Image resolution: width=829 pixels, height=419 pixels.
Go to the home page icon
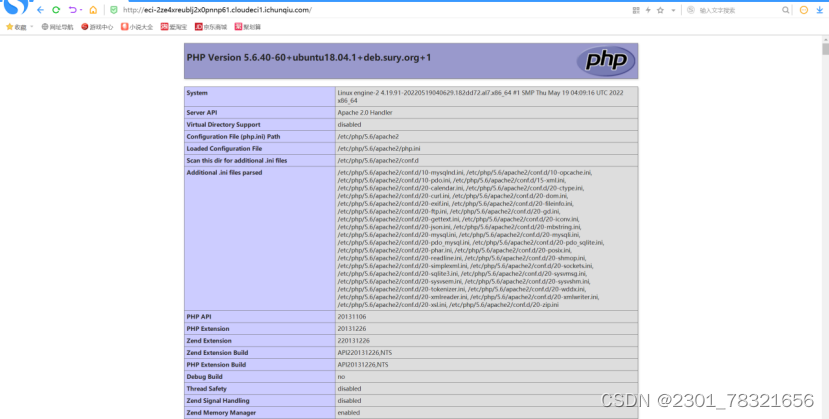(93, 10)
